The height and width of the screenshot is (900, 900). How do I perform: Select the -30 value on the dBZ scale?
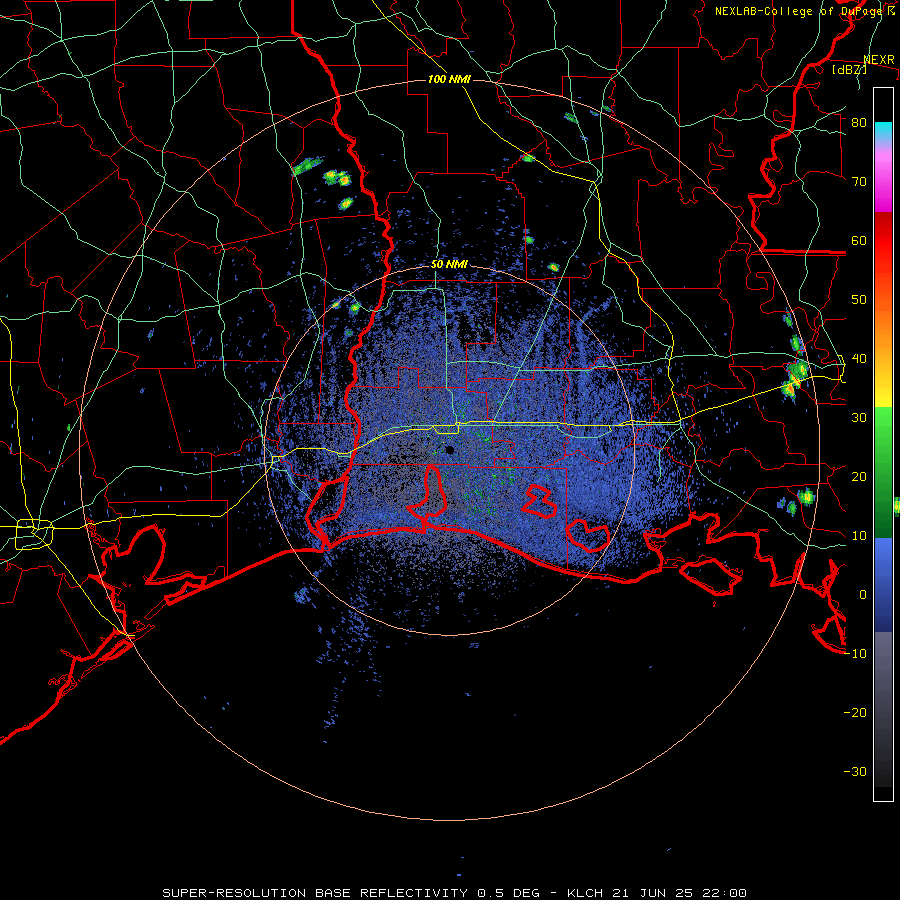tap(855, 772)
